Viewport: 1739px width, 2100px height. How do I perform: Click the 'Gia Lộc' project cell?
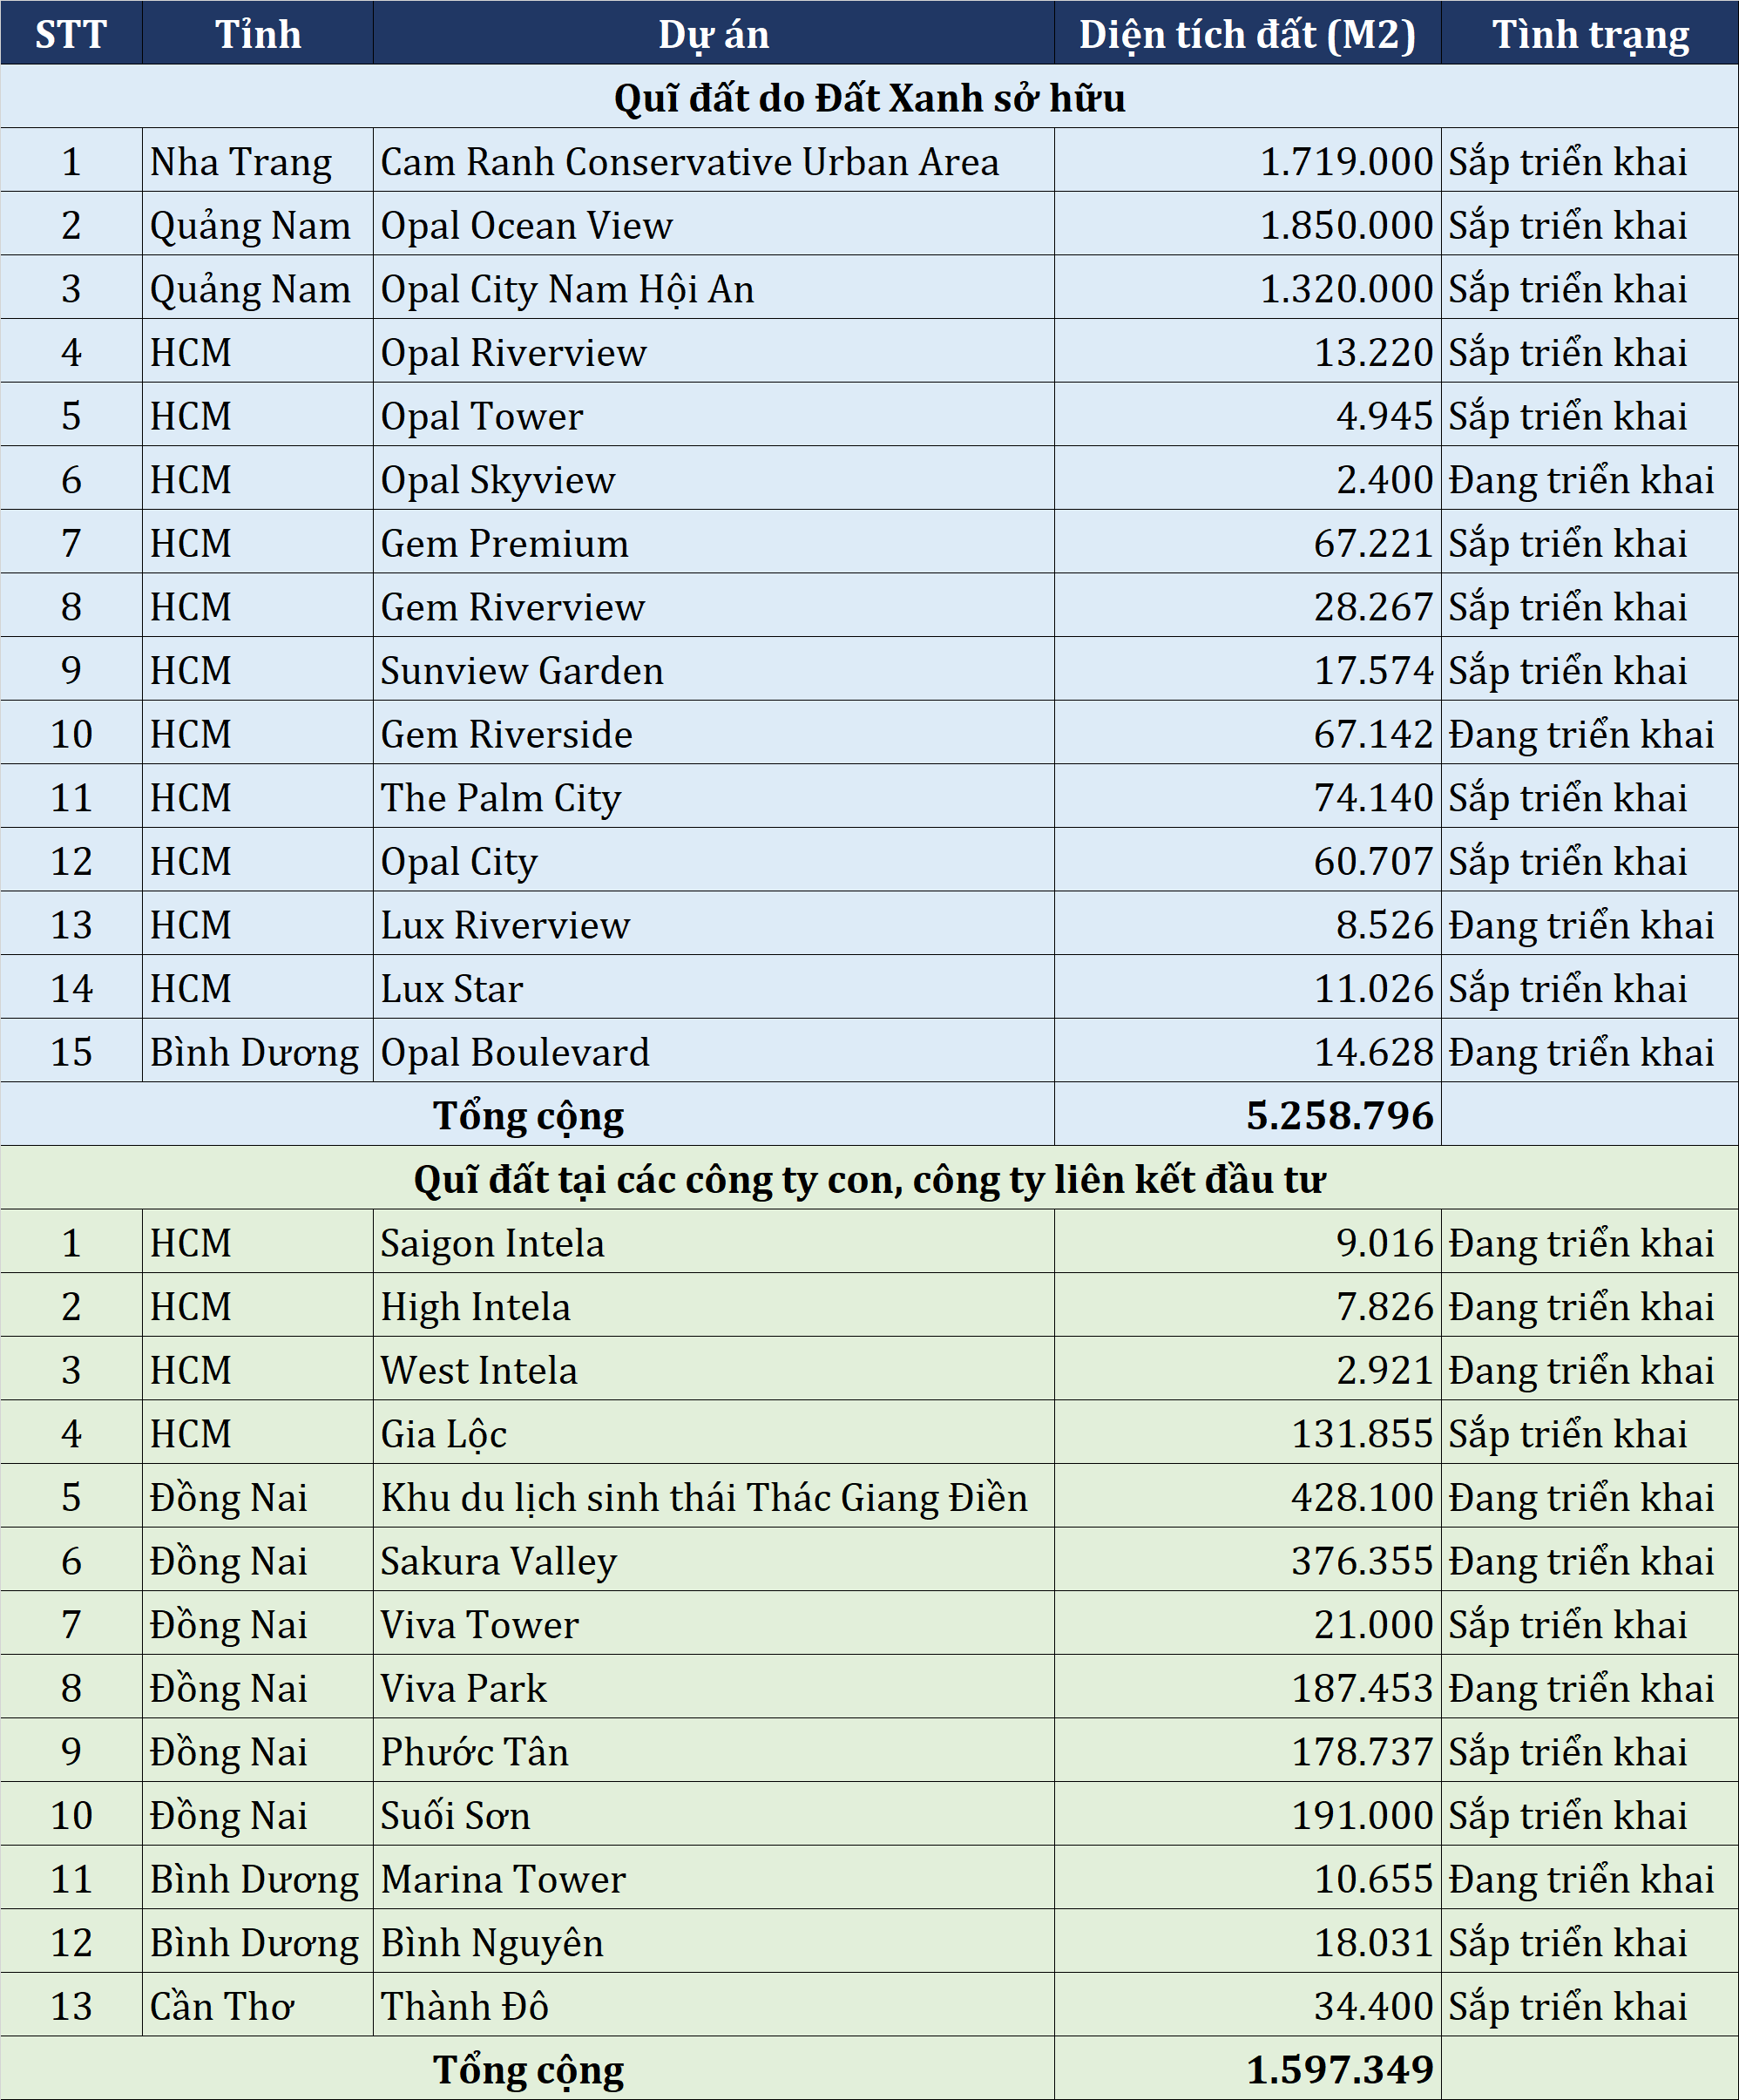(713, 1432)
